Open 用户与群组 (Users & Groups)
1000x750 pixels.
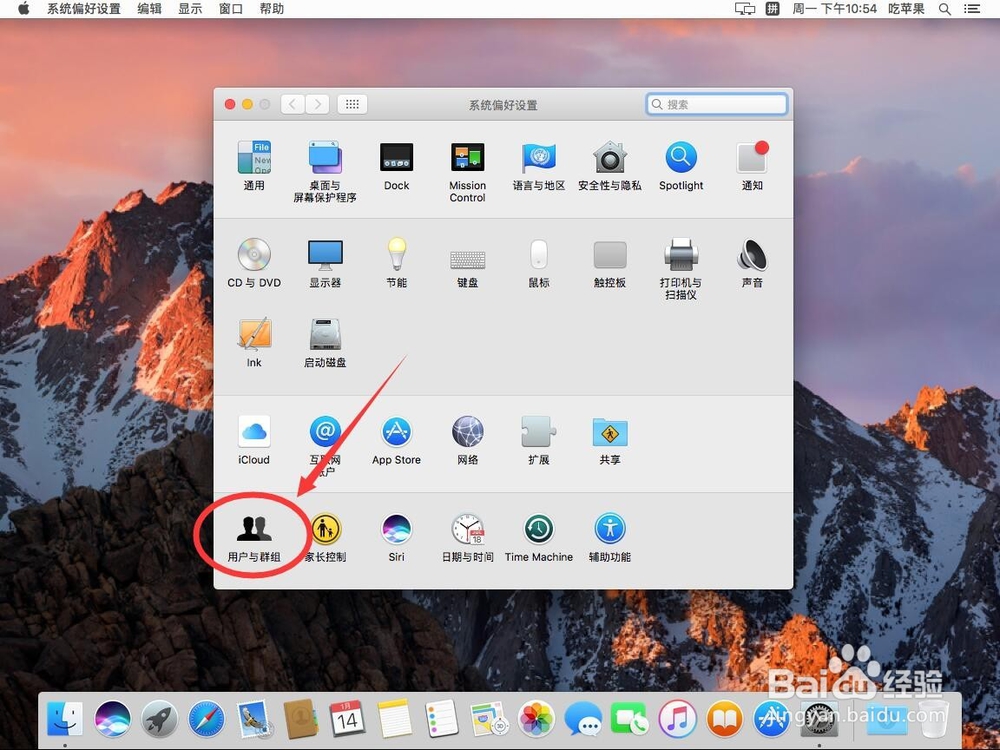tap(254, 537)
